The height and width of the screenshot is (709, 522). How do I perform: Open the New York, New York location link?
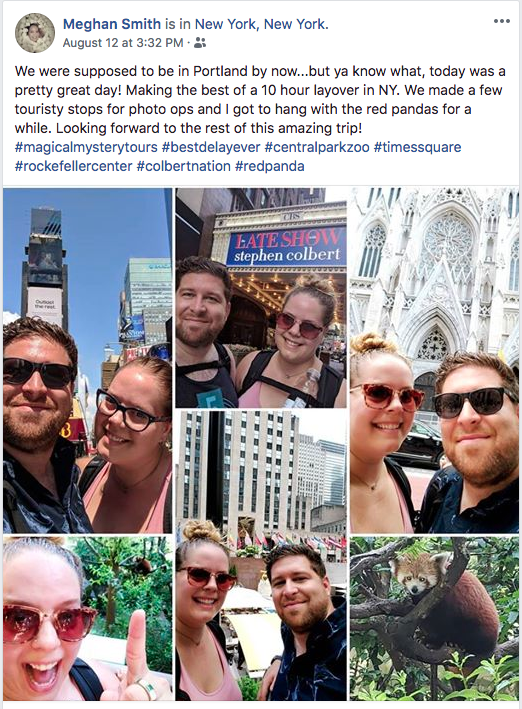261,24
